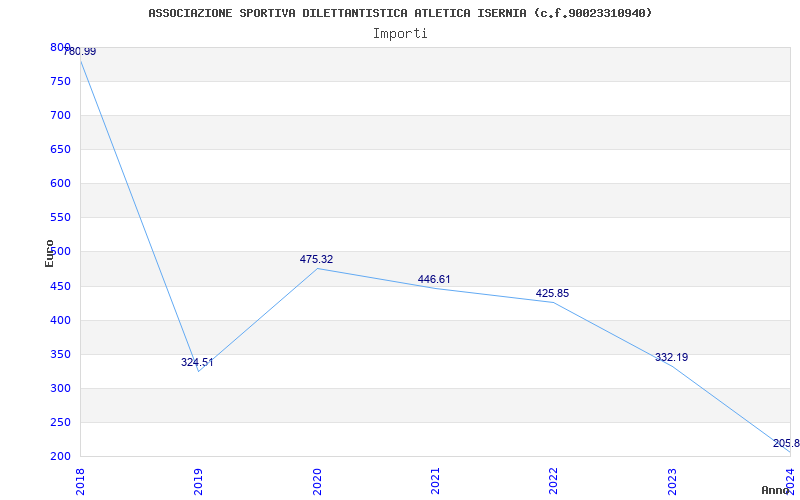Click the 200 y-axis tick label

pyautogui.click(x=60, y=456)
